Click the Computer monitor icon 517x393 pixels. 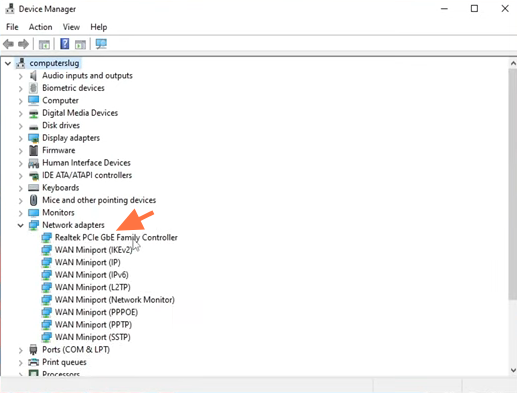click(34, 100)
